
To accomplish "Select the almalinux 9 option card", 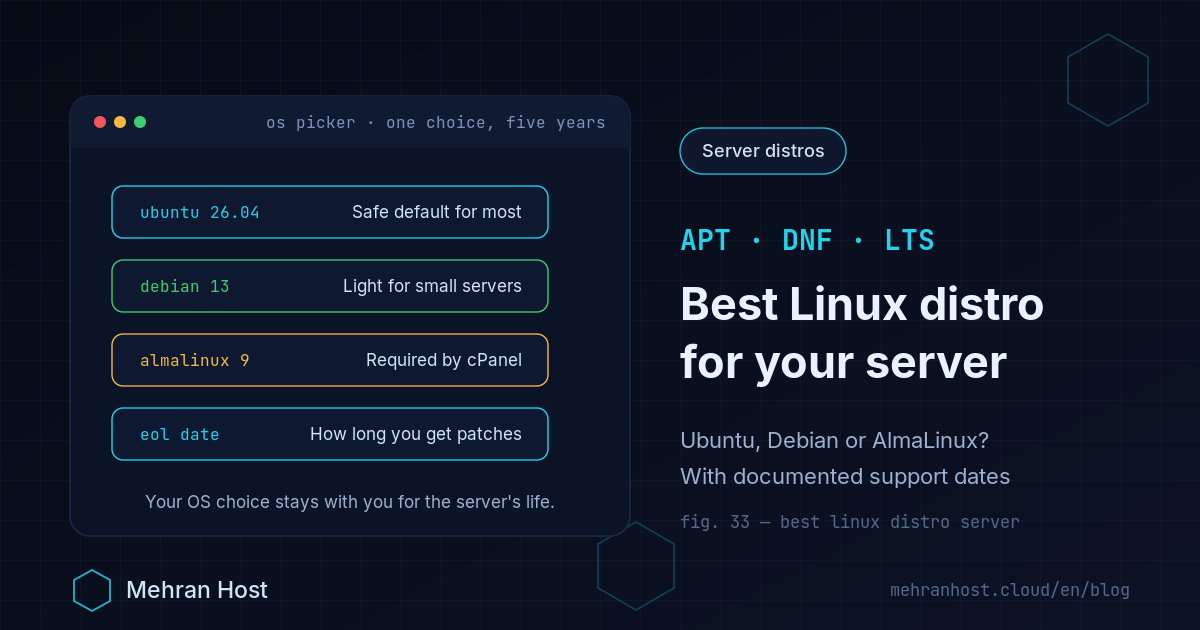I will pos(330,360).
